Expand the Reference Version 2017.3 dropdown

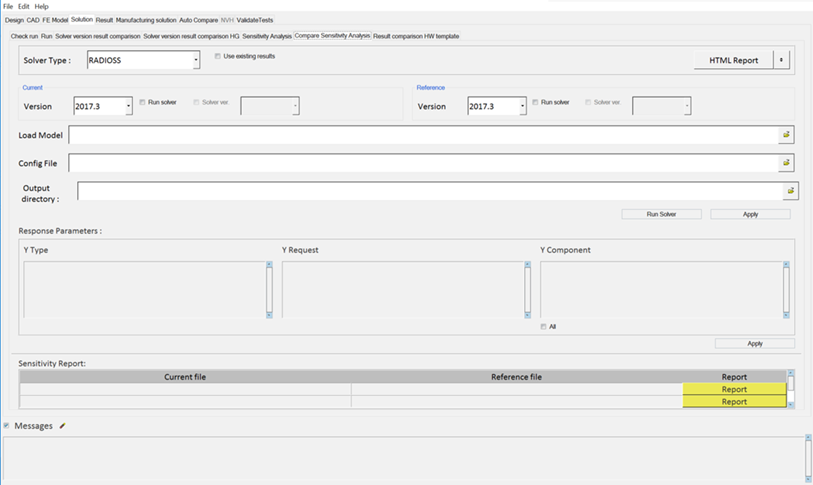tap(522, 107)
